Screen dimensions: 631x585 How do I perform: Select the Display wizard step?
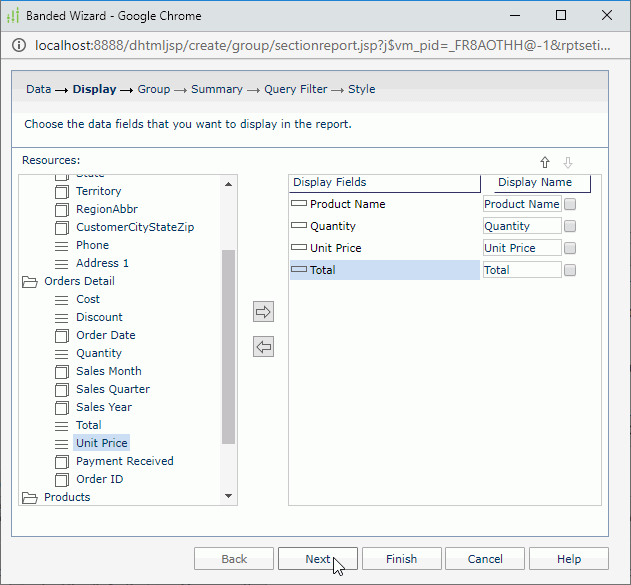(95, 89)
